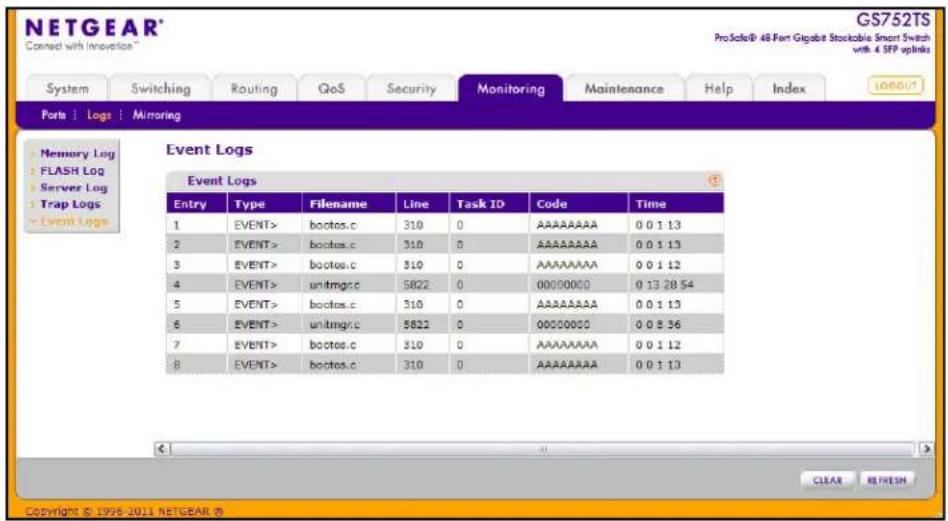Open Memory Log in sidebar

click(x=77, y=154)
